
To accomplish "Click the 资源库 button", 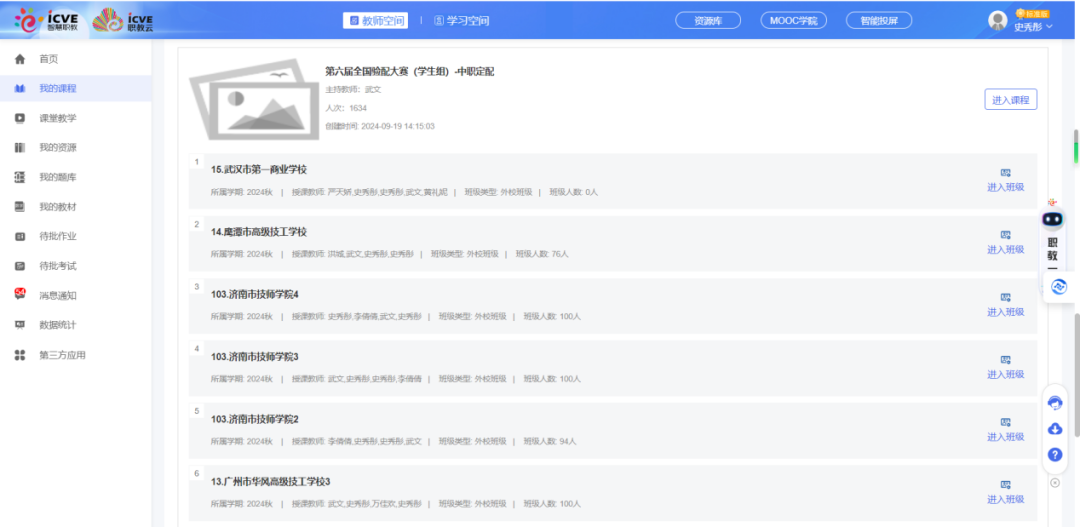I will point(708,21).
